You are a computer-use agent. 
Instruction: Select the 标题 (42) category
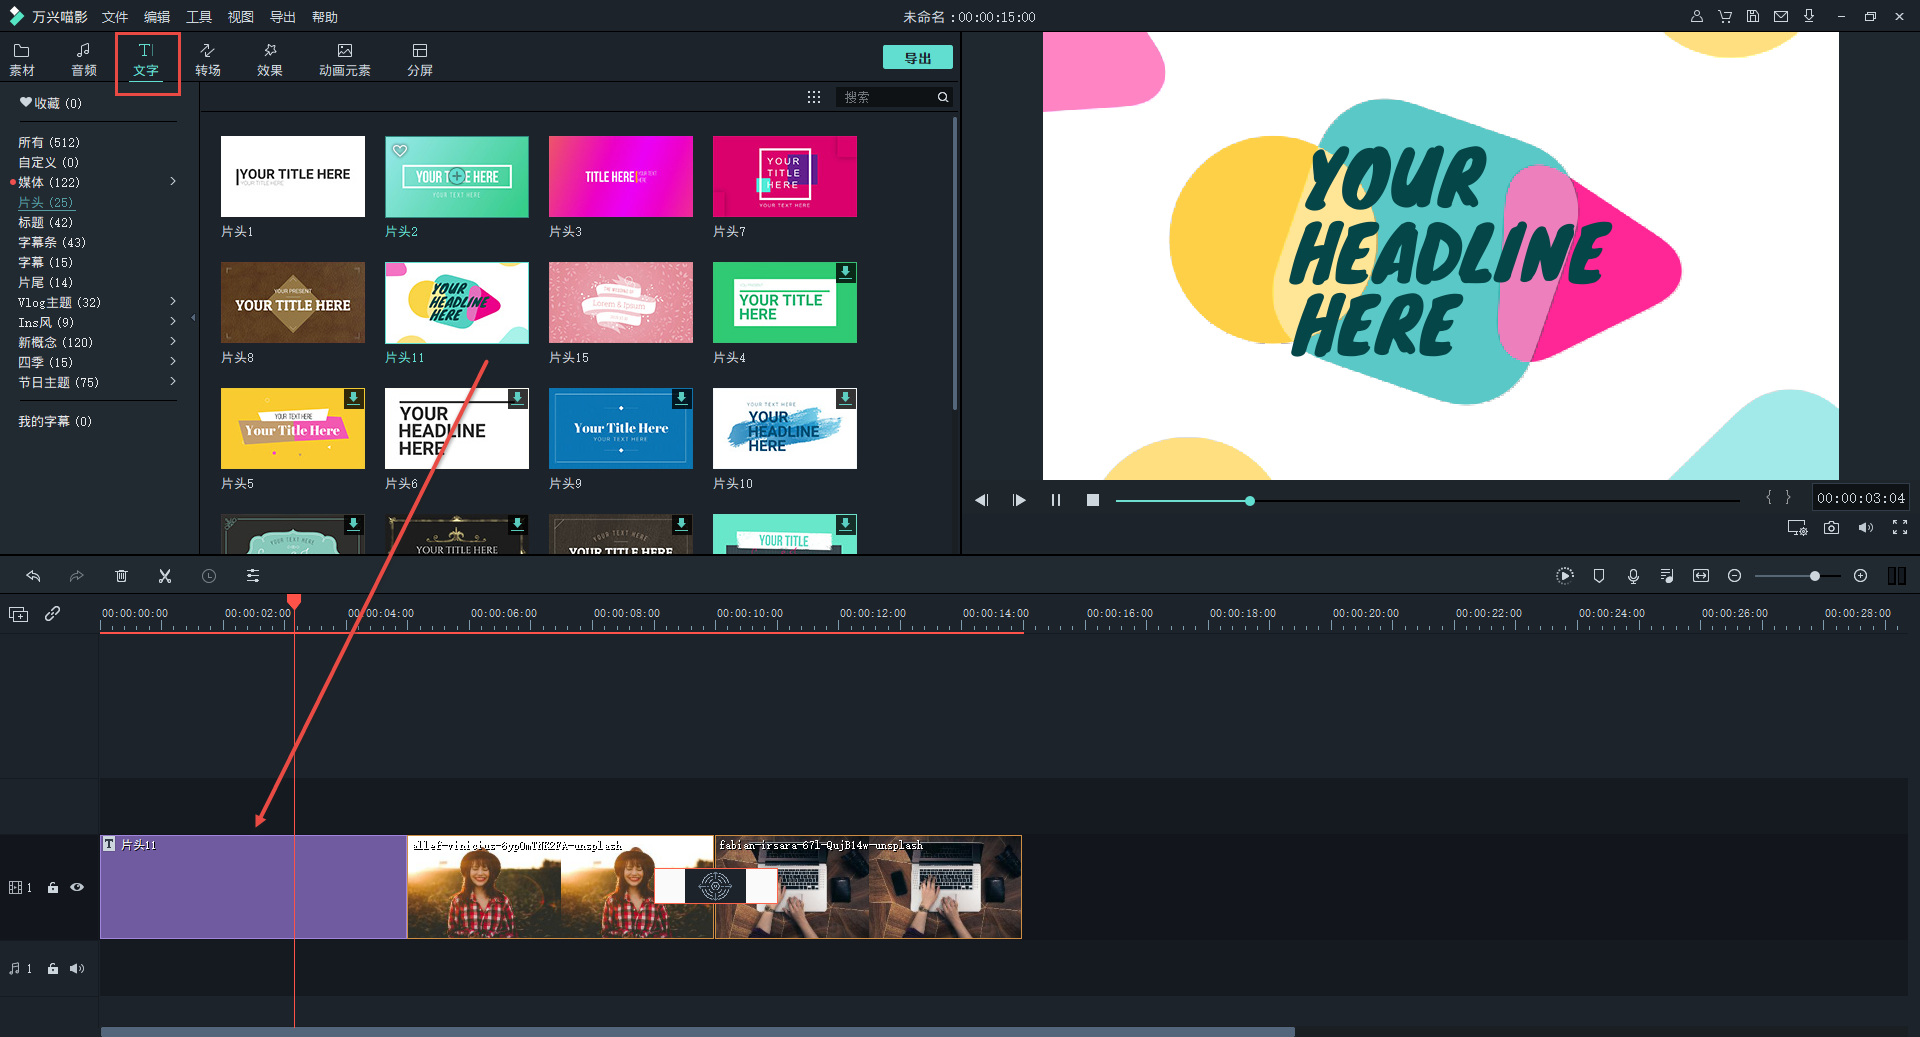[x=45, y=222]
